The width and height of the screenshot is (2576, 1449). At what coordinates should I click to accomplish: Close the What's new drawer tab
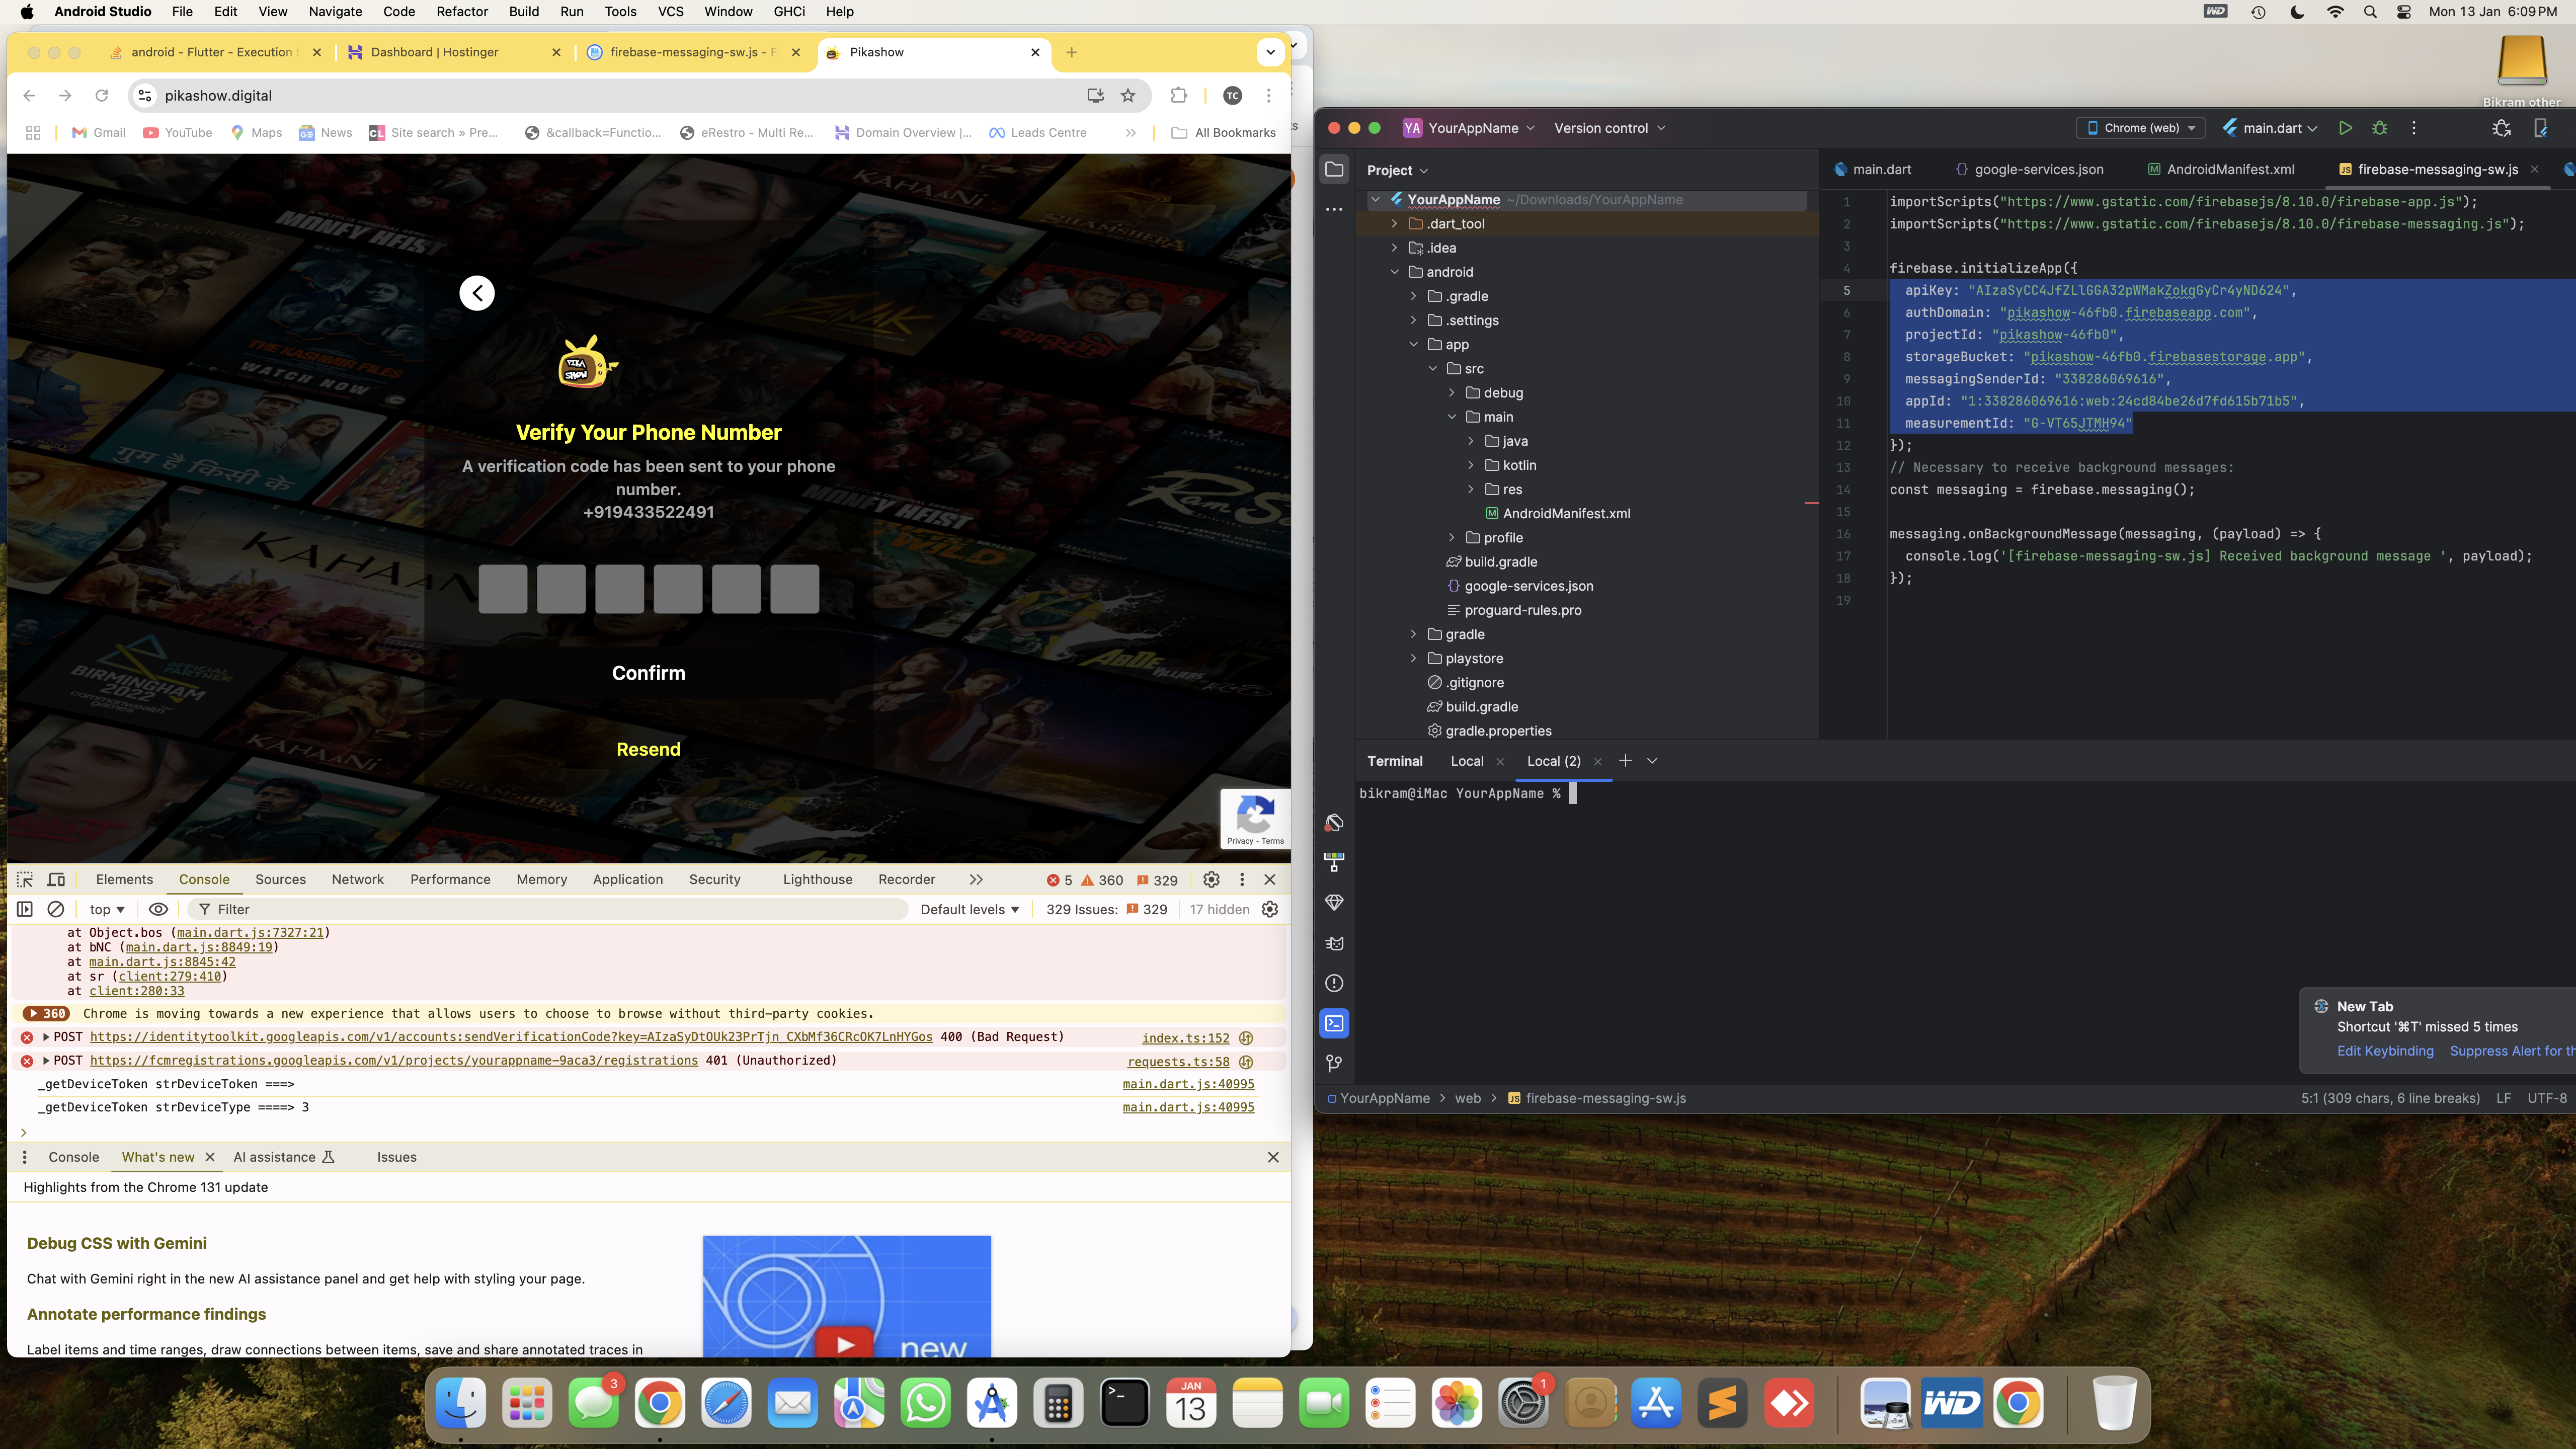tap(210, 1157)
